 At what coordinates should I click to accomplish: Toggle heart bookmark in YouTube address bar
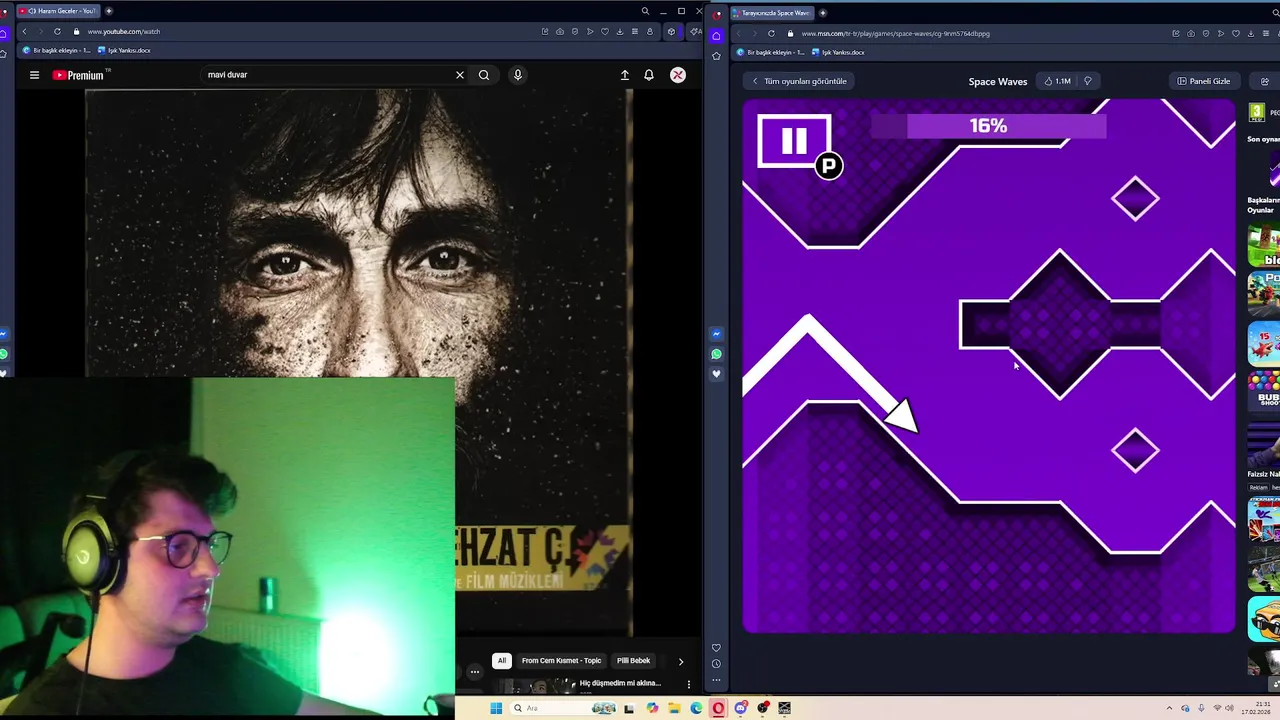[605, 31]
